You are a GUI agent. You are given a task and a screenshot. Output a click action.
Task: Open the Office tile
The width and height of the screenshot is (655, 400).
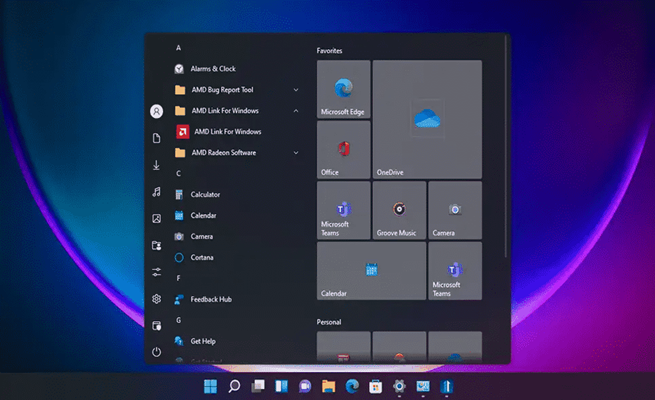(x=343, y=150)
